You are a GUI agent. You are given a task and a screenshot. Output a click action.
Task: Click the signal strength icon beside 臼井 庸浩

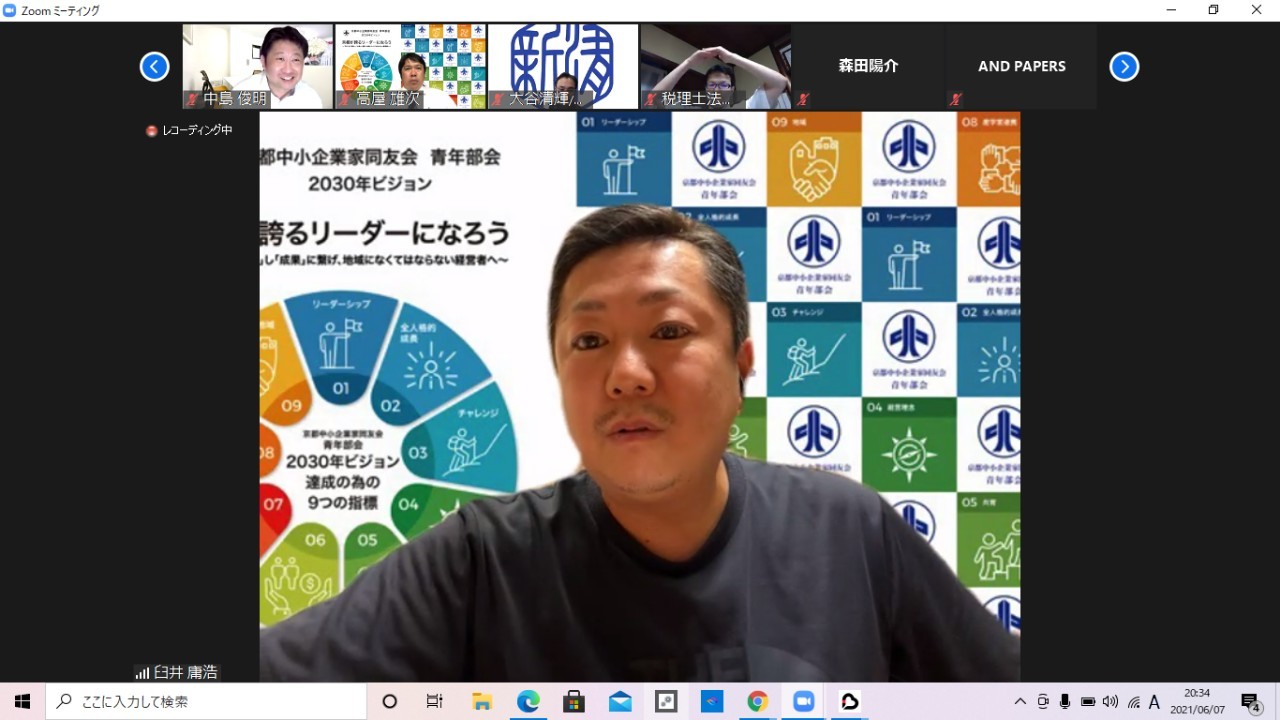(x=142, y=673)
